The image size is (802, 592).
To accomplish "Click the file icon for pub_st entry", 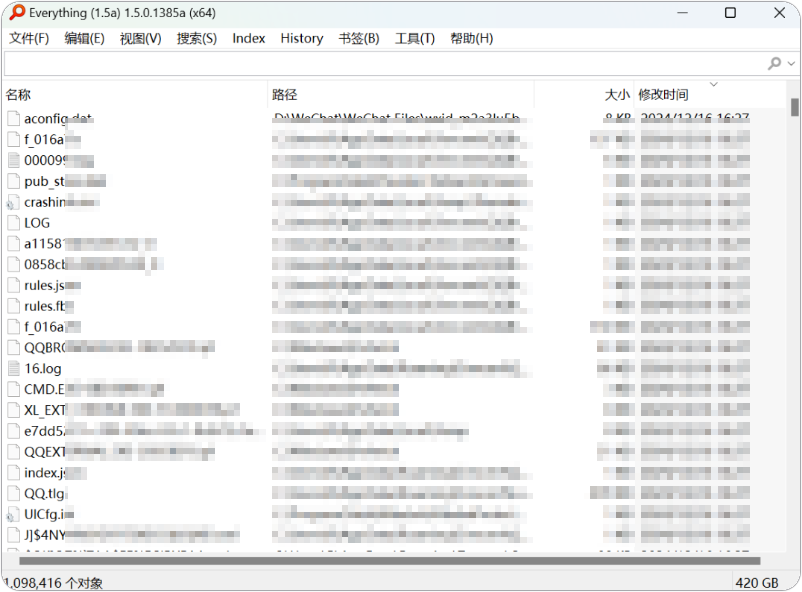I will point(14,181).
